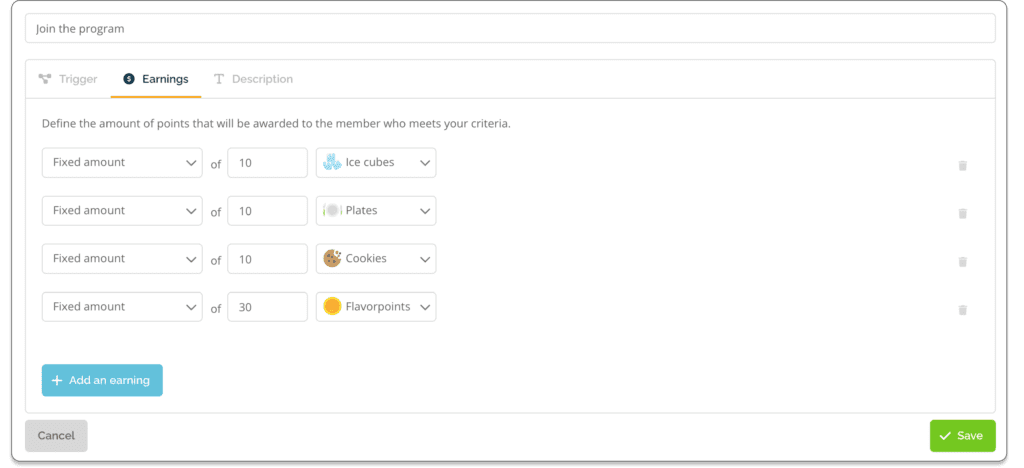Screen dimensions: 1024x468
Task: Click the 'Define the amount of points' text
Action: coord(276,123)
